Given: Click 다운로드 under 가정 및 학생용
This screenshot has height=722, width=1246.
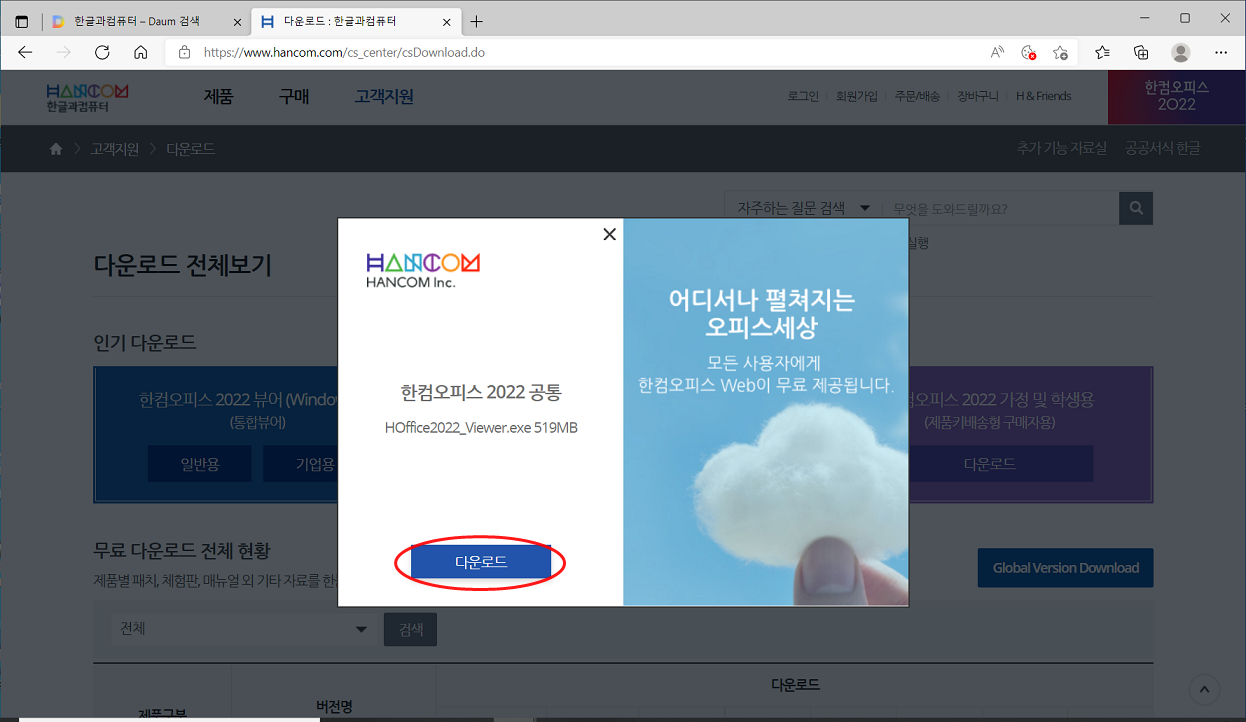Looking at the screenshot, I should 989,464.
